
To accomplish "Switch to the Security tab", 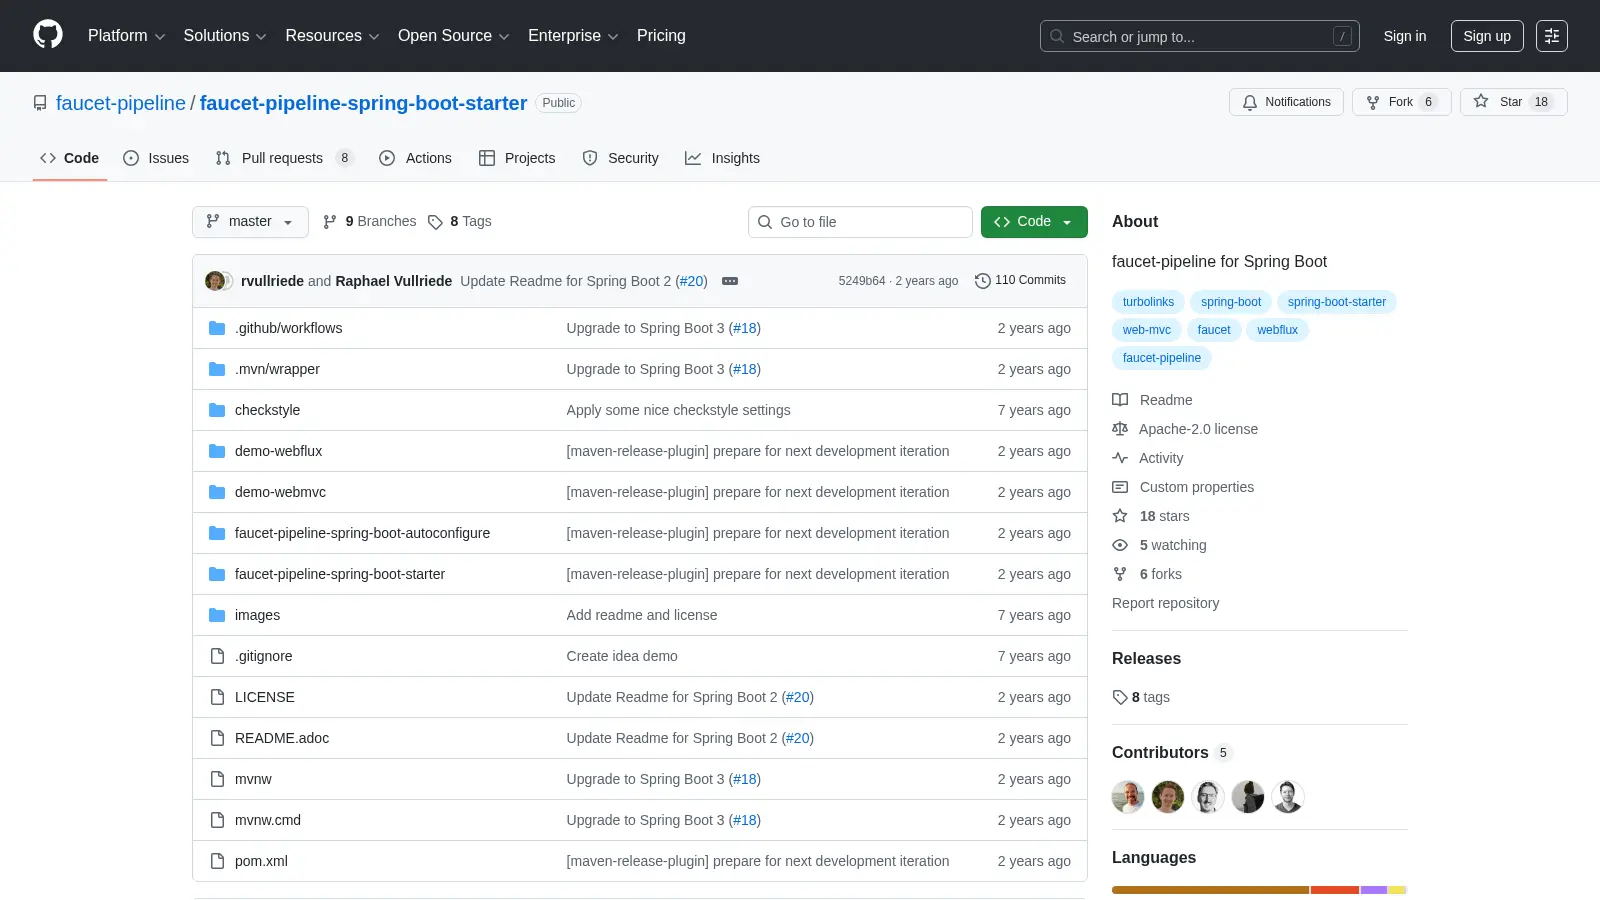I will point(620,158).
